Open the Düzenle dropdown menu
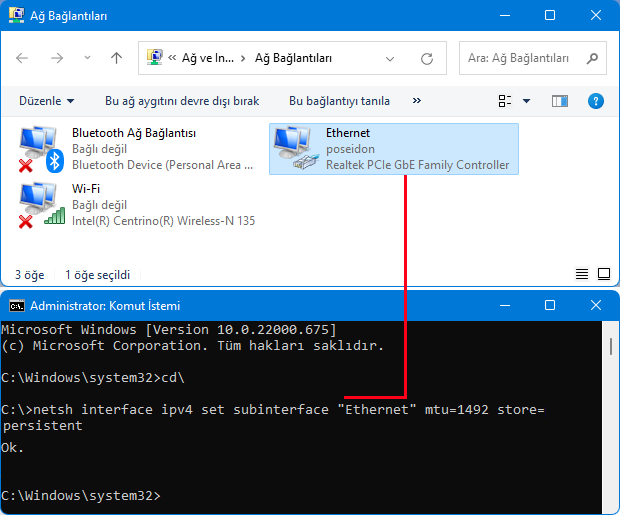 click(x=46, y=101)
